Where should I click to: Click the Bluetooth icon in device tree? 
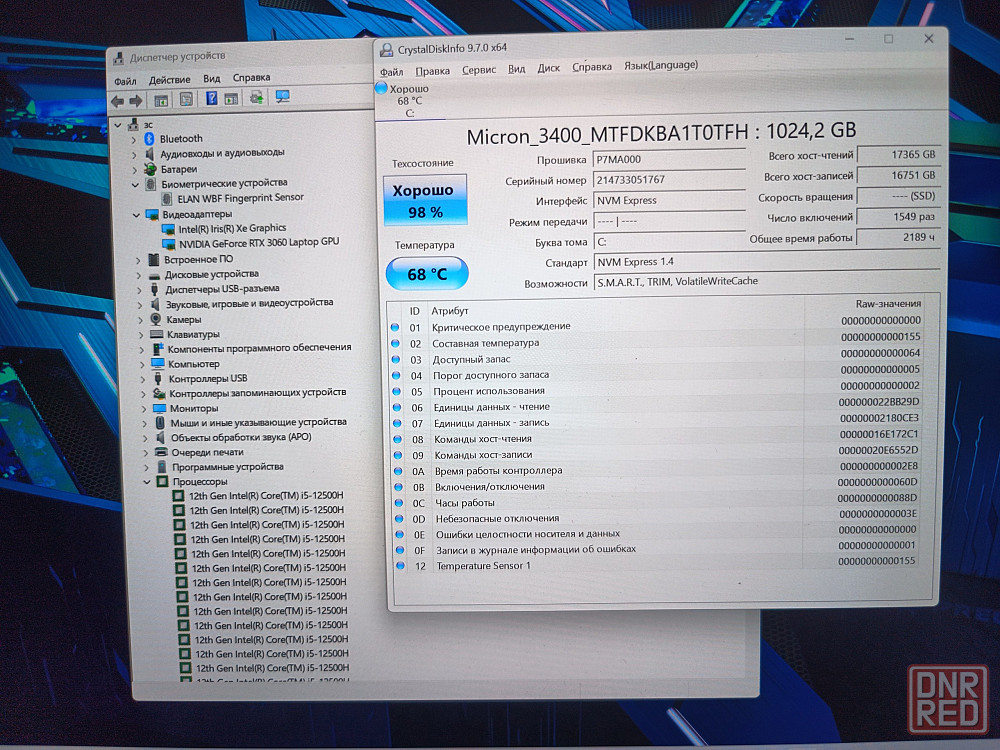149,138
